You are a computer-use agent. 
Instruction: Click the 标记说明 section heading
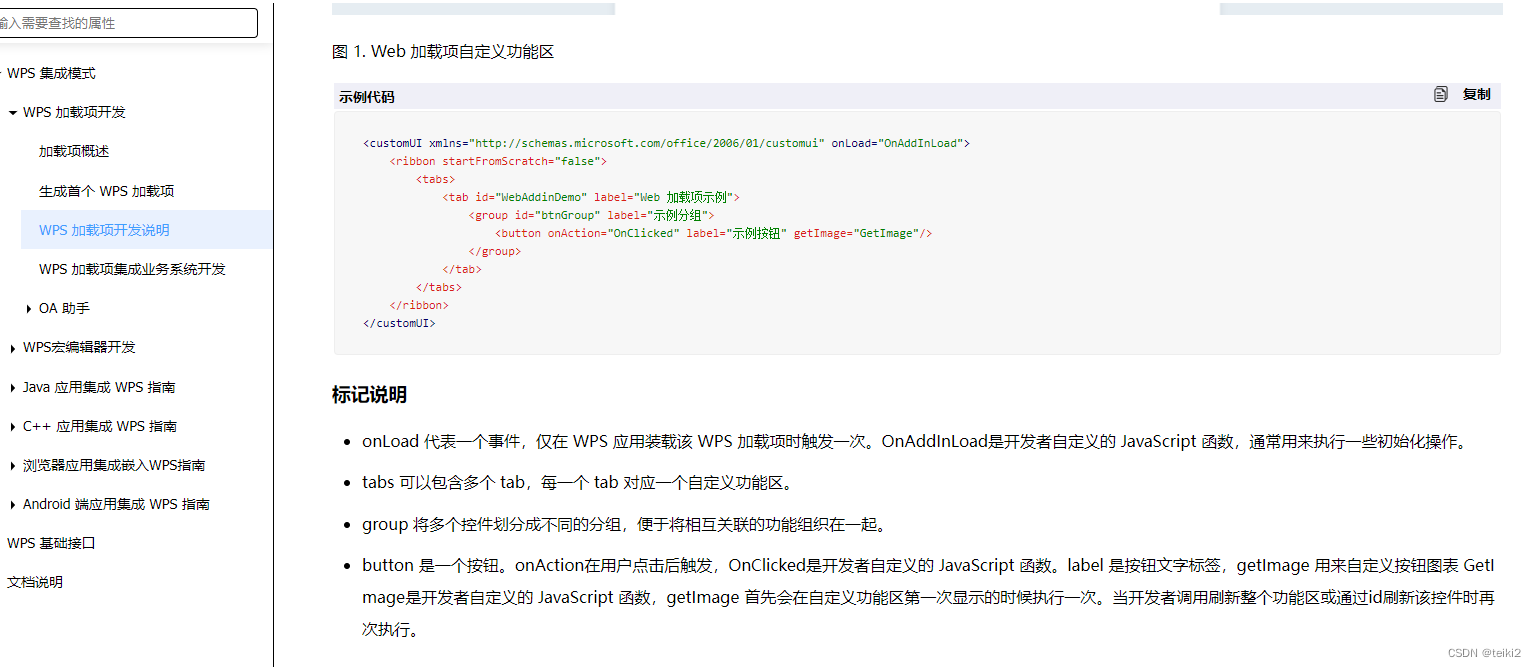tap(370, 394)
